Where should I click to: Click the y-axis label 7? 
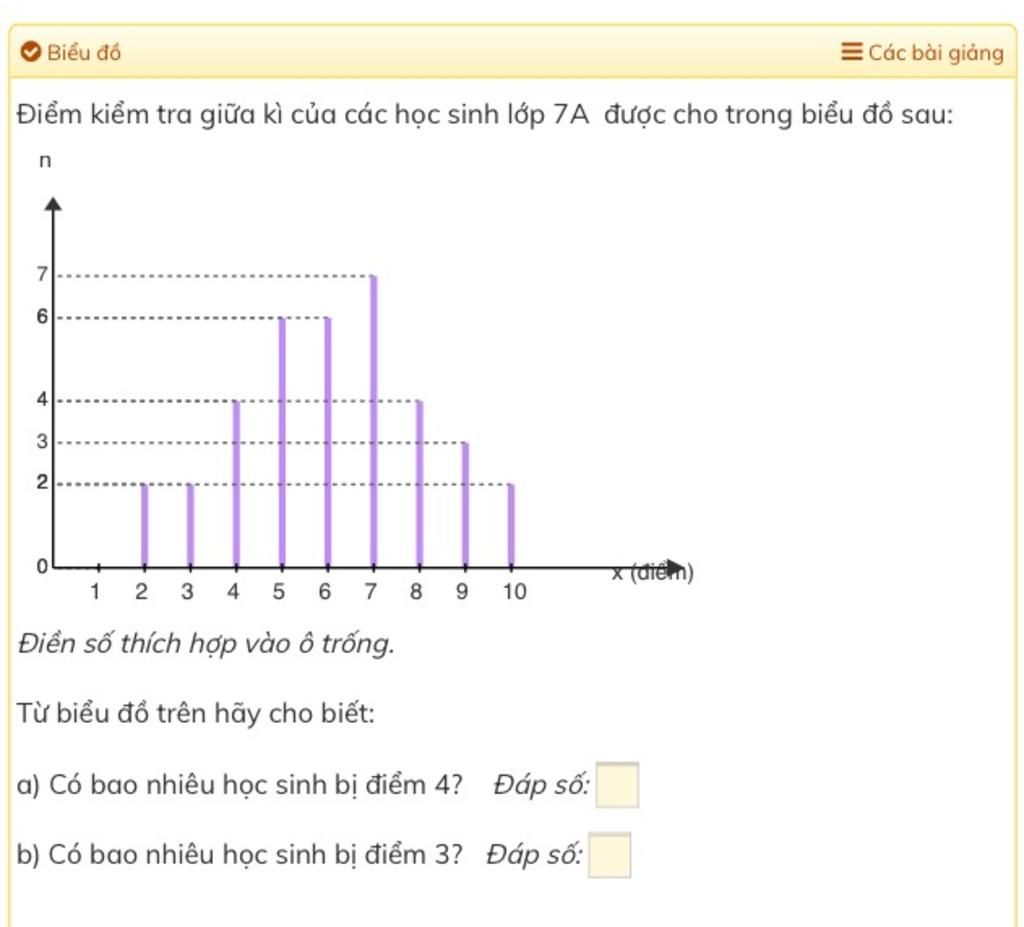coord(42,274)
